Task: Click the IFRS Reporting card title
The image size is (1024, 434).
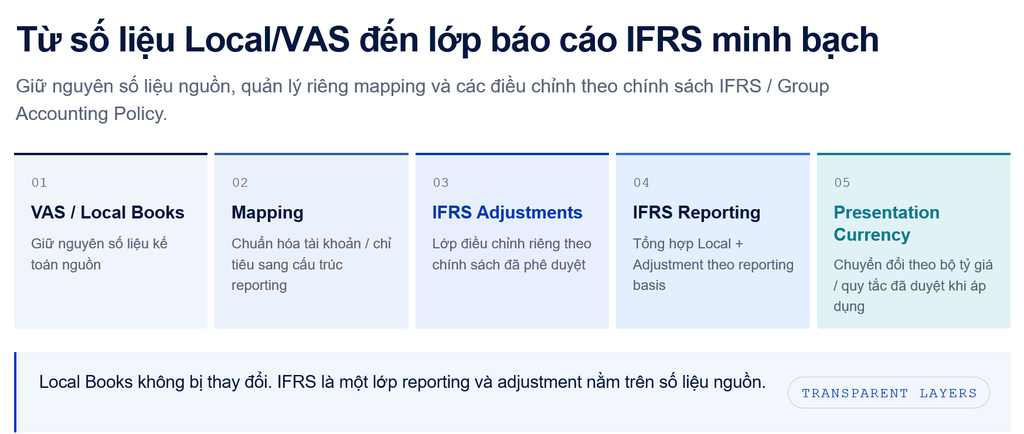Action: pos(696,213)
